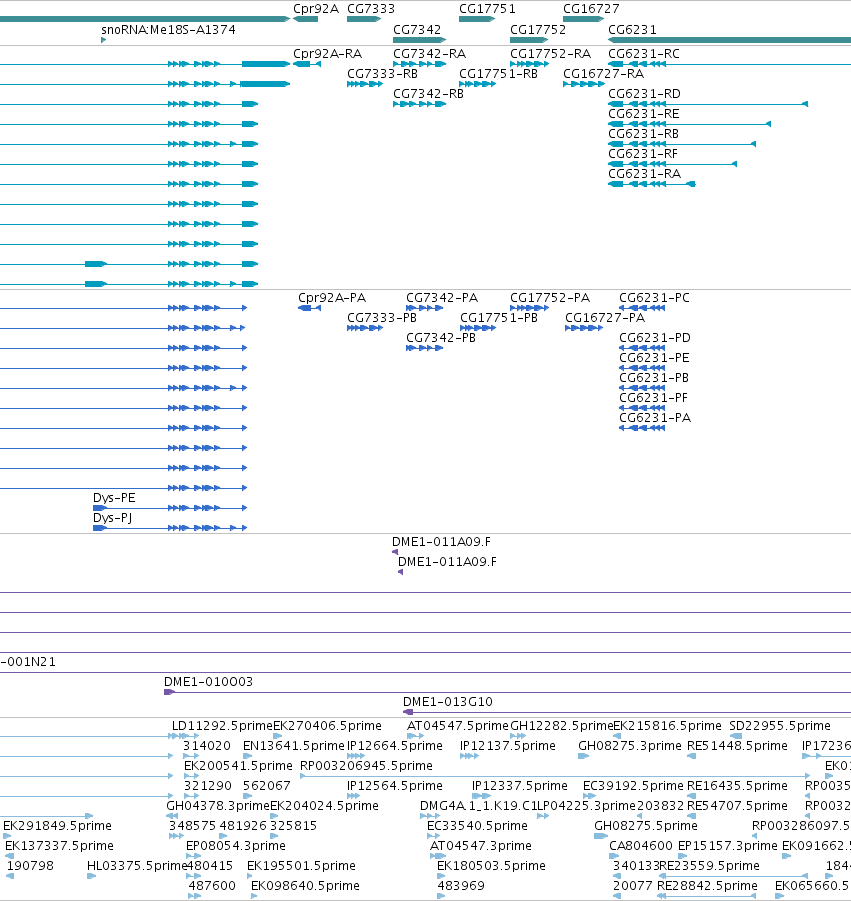The width and height of the screenshot is (851, 901).
Task: Select EST label EK215816.5prime
Action: tap(667, 726)
